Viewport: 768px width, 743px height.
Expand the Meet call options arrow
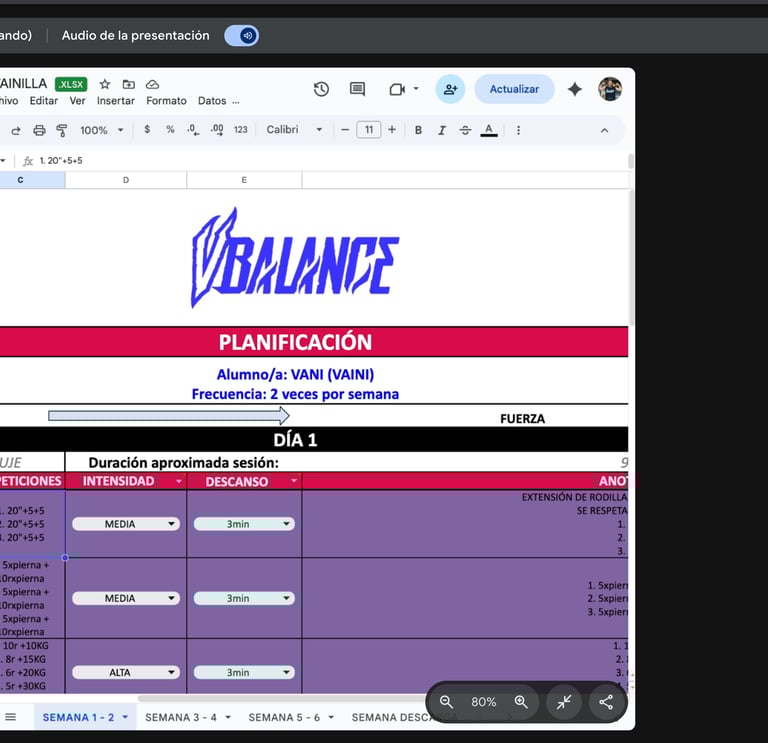(x=416, y=89)
